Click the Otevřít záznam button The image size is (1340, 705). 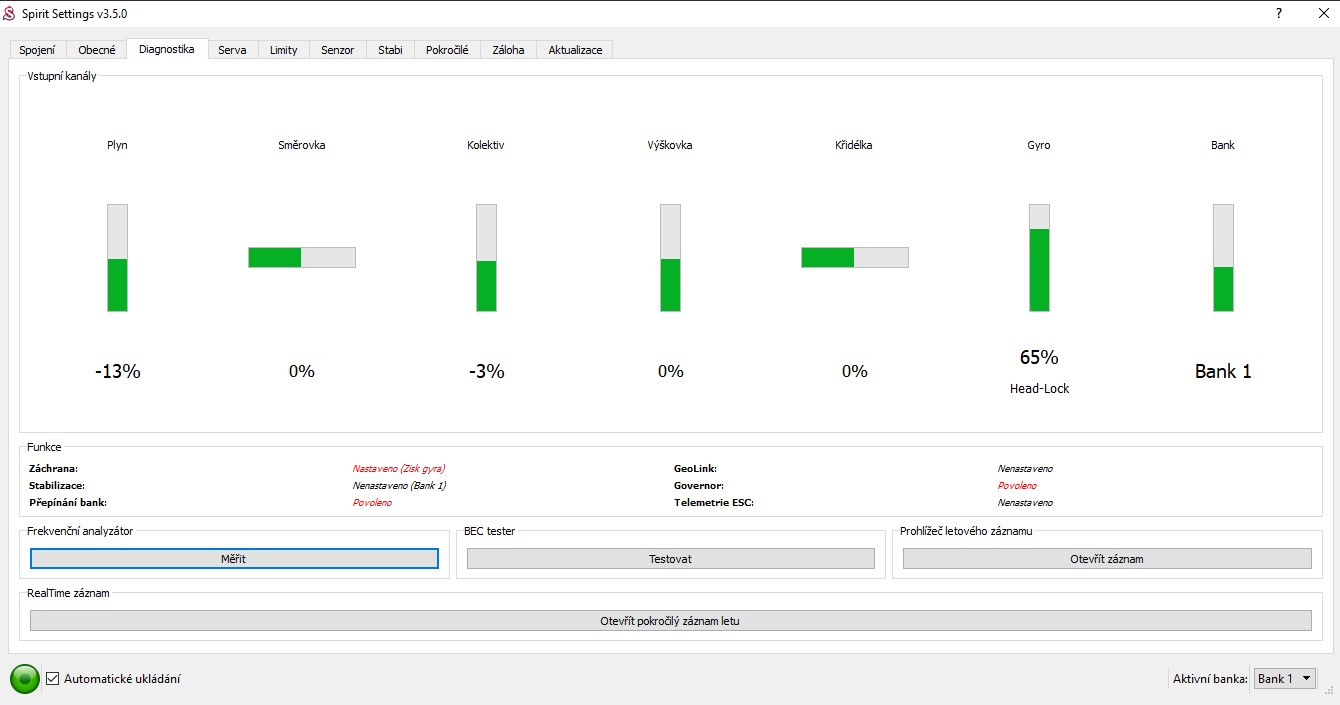(1106, 559)
